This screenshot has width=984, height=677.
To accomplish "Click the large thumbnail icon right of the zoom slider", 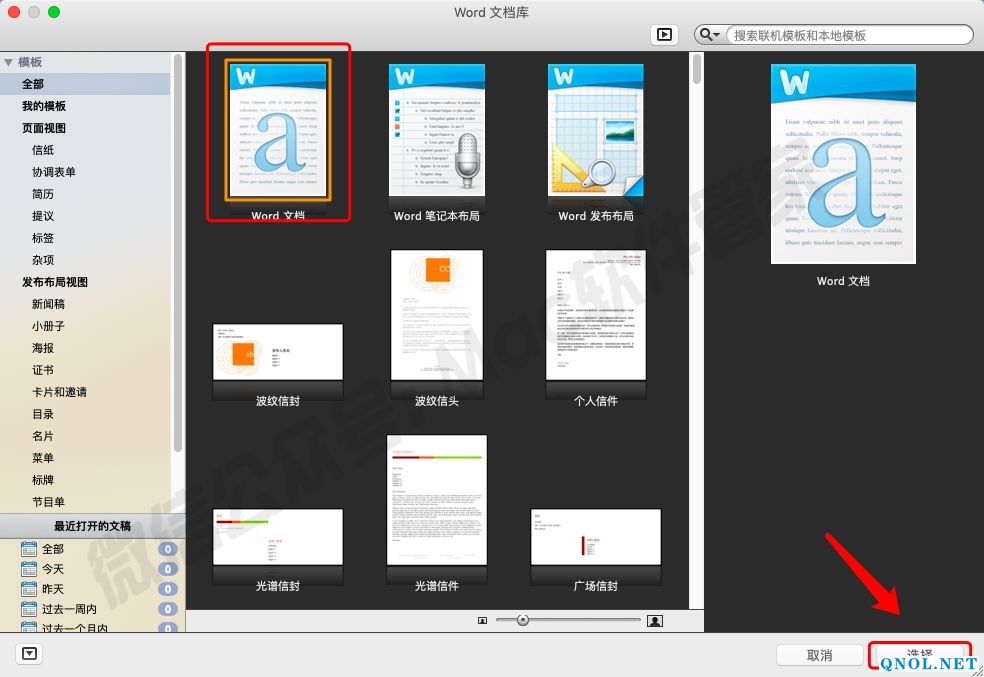I will [655, 621].
